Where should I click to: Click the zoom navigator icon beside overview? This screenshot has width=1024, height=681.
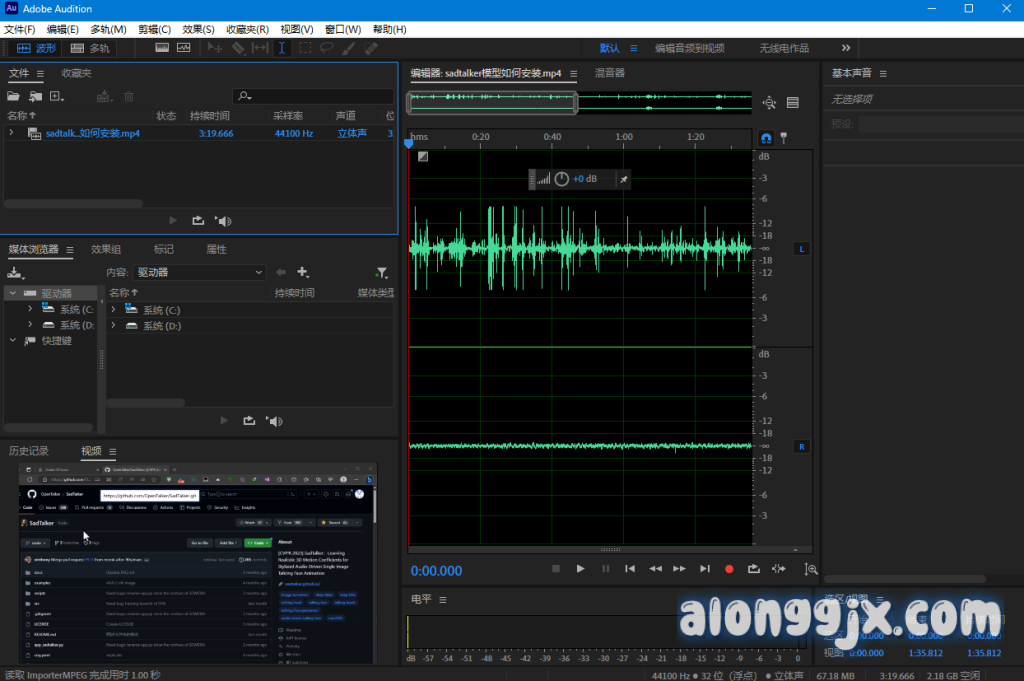pyautogui.click(x=769, y=102)
